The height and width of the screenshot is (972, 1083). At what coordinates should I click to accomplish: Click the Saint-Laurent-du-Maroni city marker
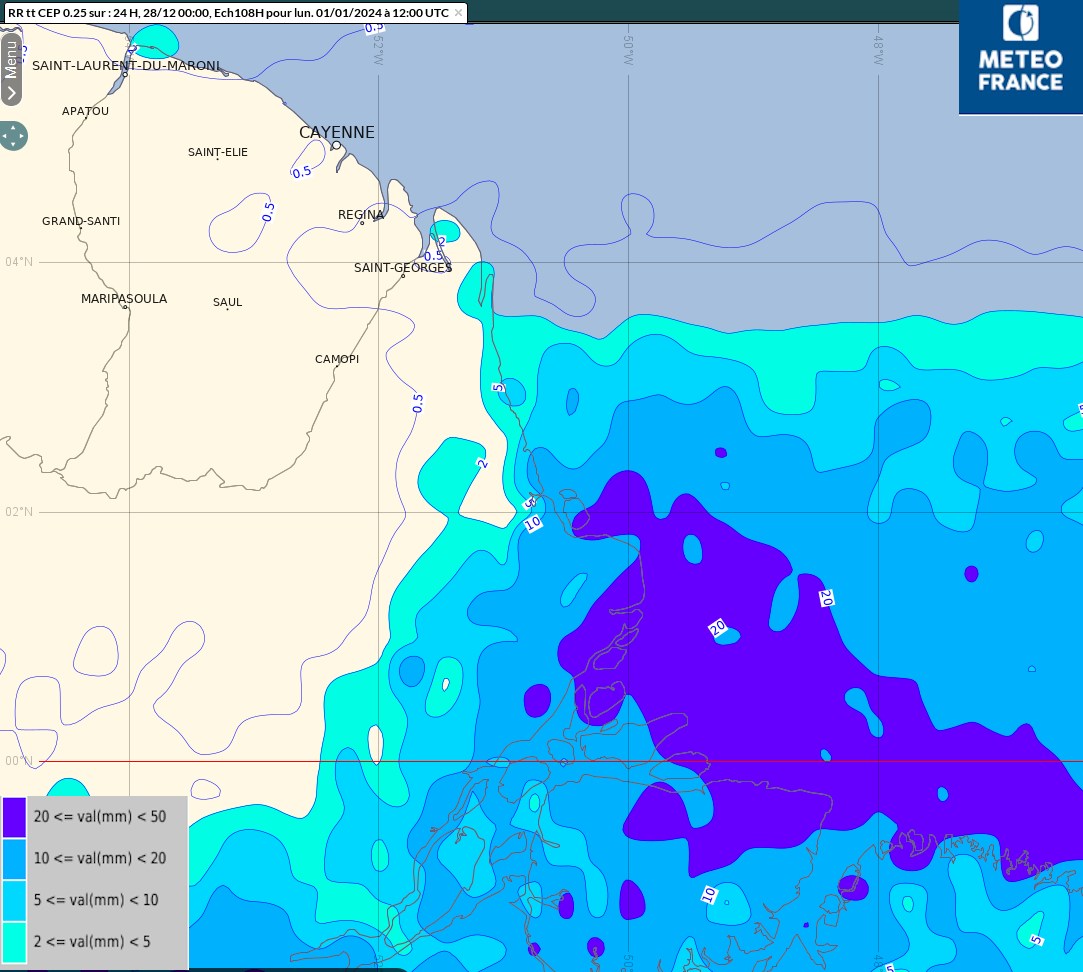pos(125,75)
